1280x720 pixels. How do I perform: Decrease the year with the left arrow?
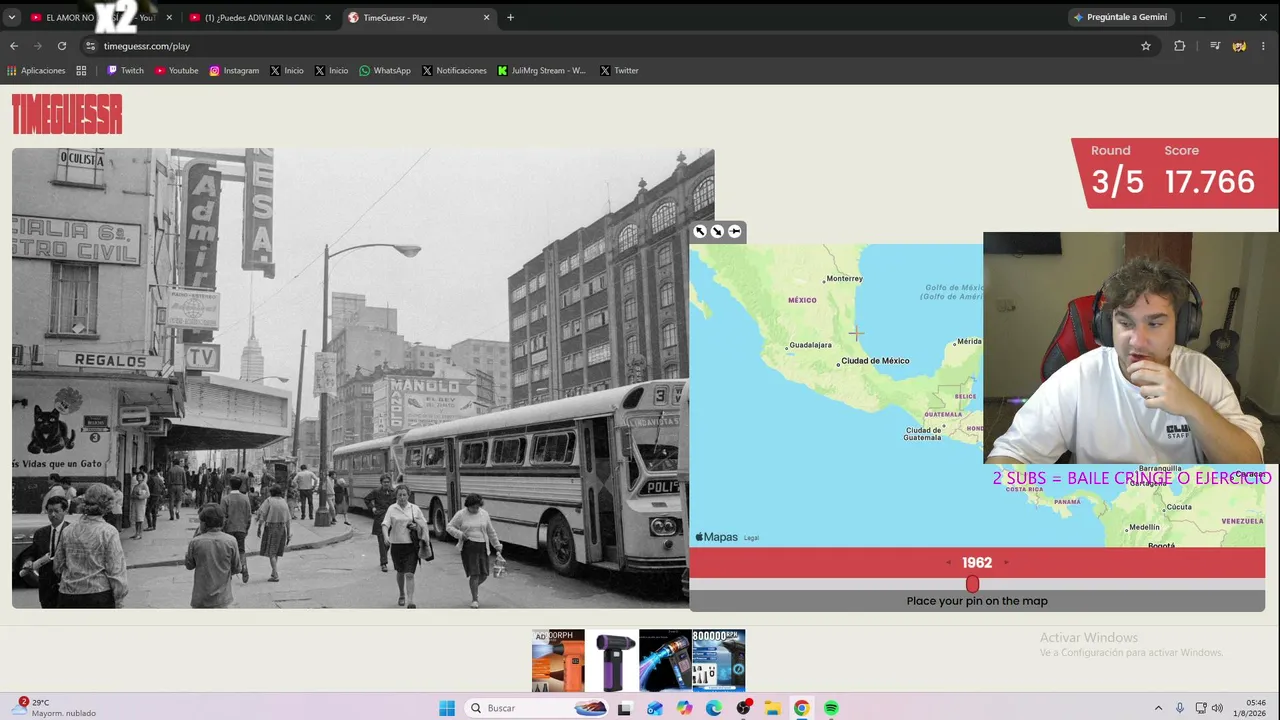pos(948,563)
